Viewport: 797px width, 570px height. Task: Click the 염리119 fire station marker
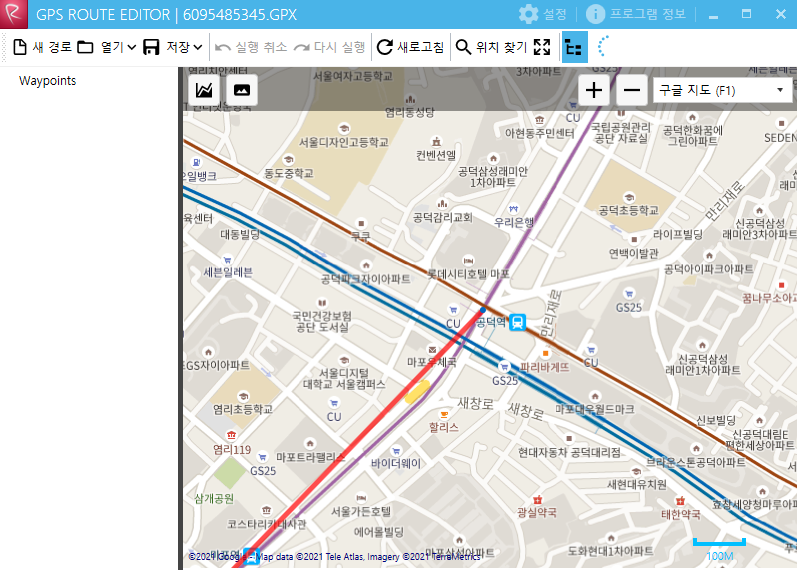coord(232,435)
